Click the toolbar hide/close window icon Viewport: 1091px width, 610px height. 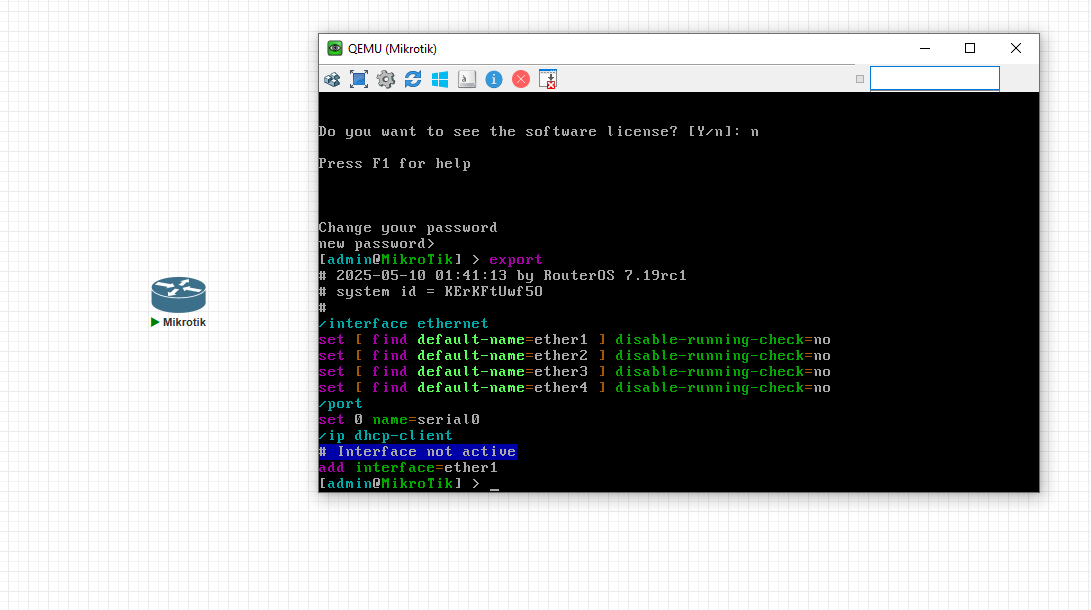[x=548, y=79]
